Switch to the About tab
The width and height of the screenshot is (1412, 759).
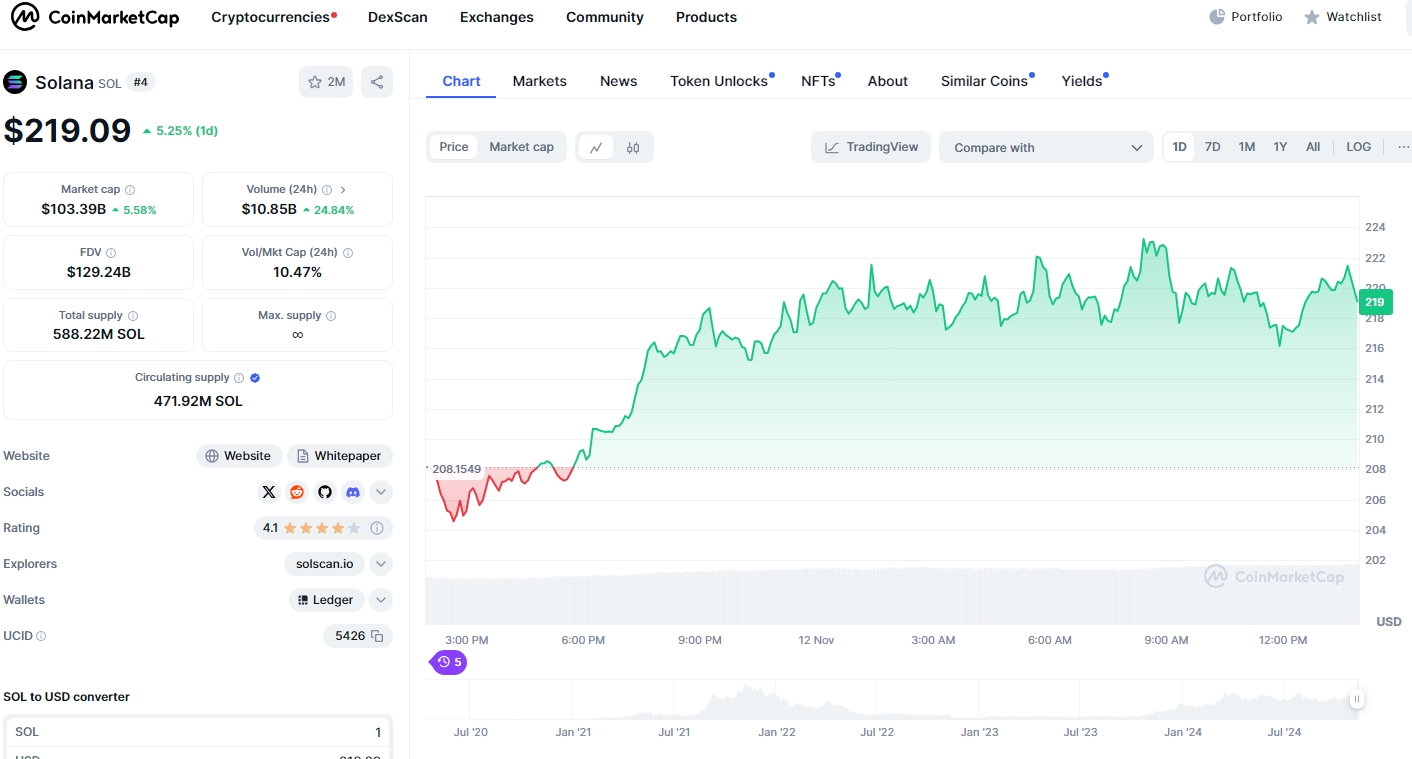tap(888, 81)
